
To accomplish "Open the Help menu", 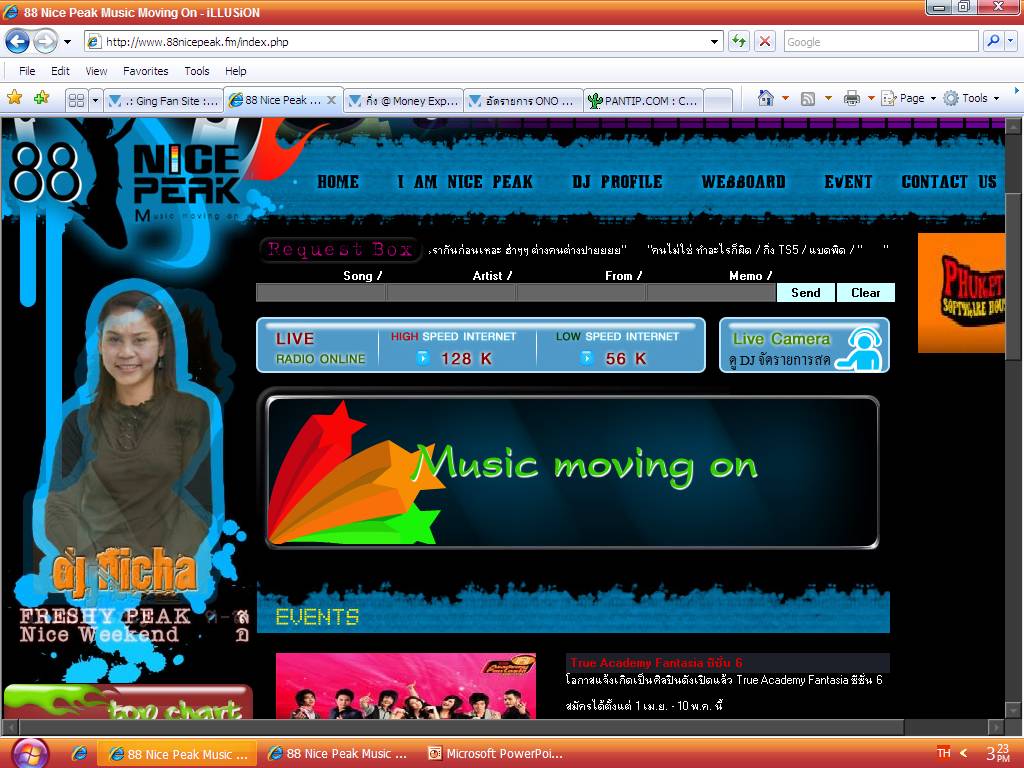I will click(x=236, y=71).
